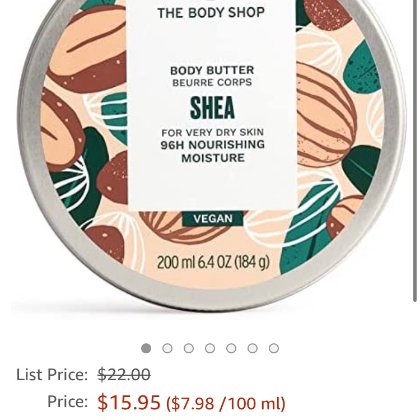The image size is (420, 420).
Task: Click the 200 ml 6.4 OZ size text
Action: [213, 262]
